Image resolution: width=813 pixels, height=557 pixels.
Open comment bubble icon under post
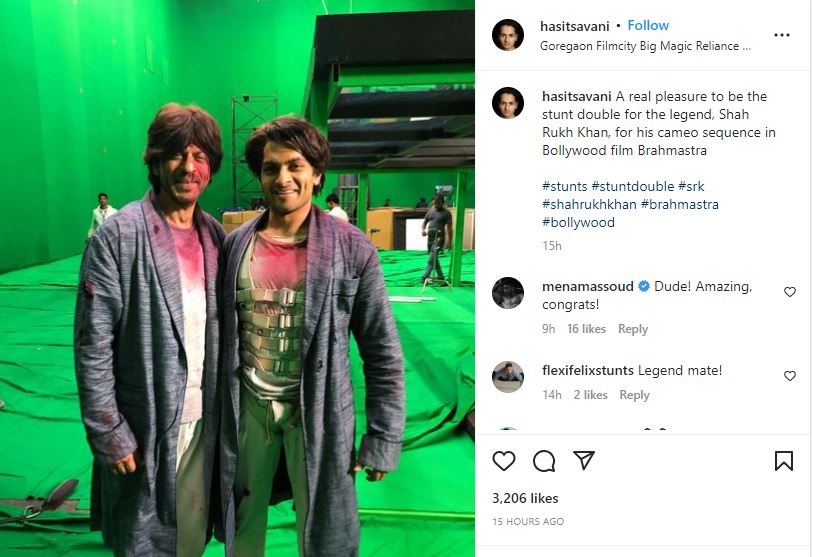click(544, 461)
